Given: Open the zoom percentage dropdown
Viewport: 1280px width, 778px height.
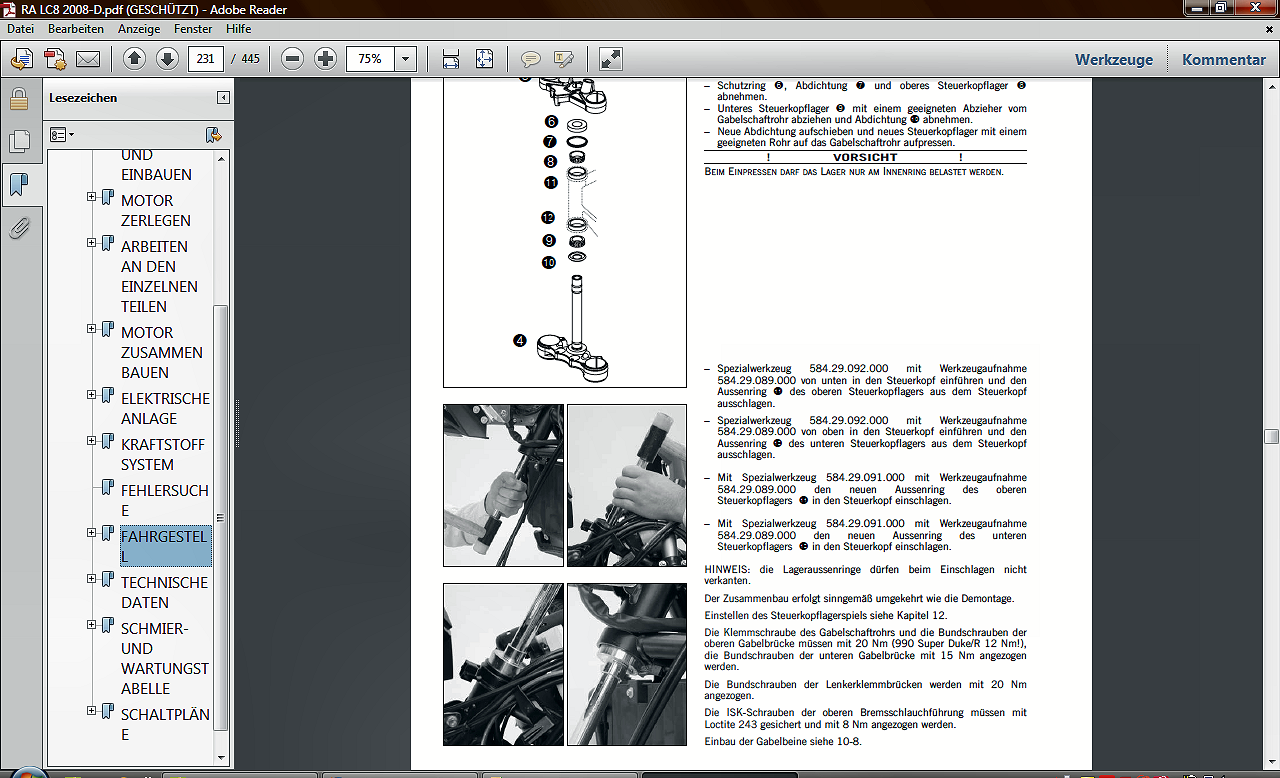Looking at the screenshot, I should point(405,59).
